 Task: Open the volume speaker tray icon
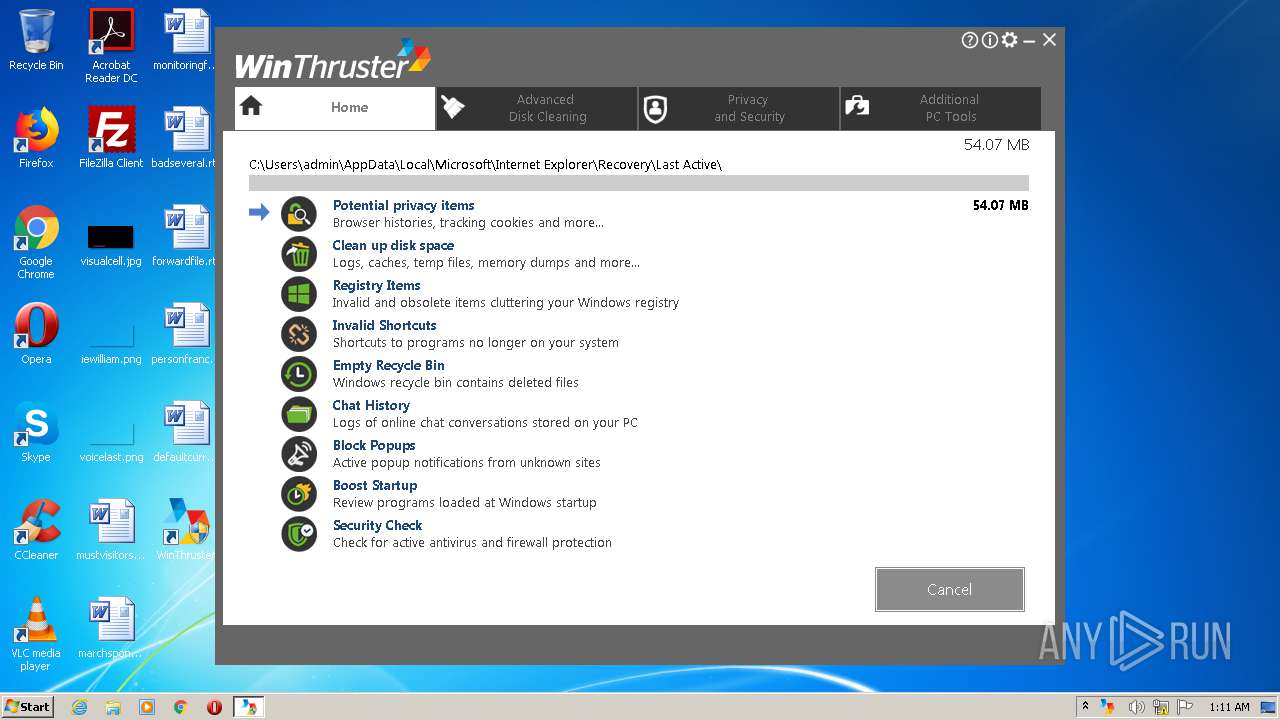click(x=1137, y=707)
